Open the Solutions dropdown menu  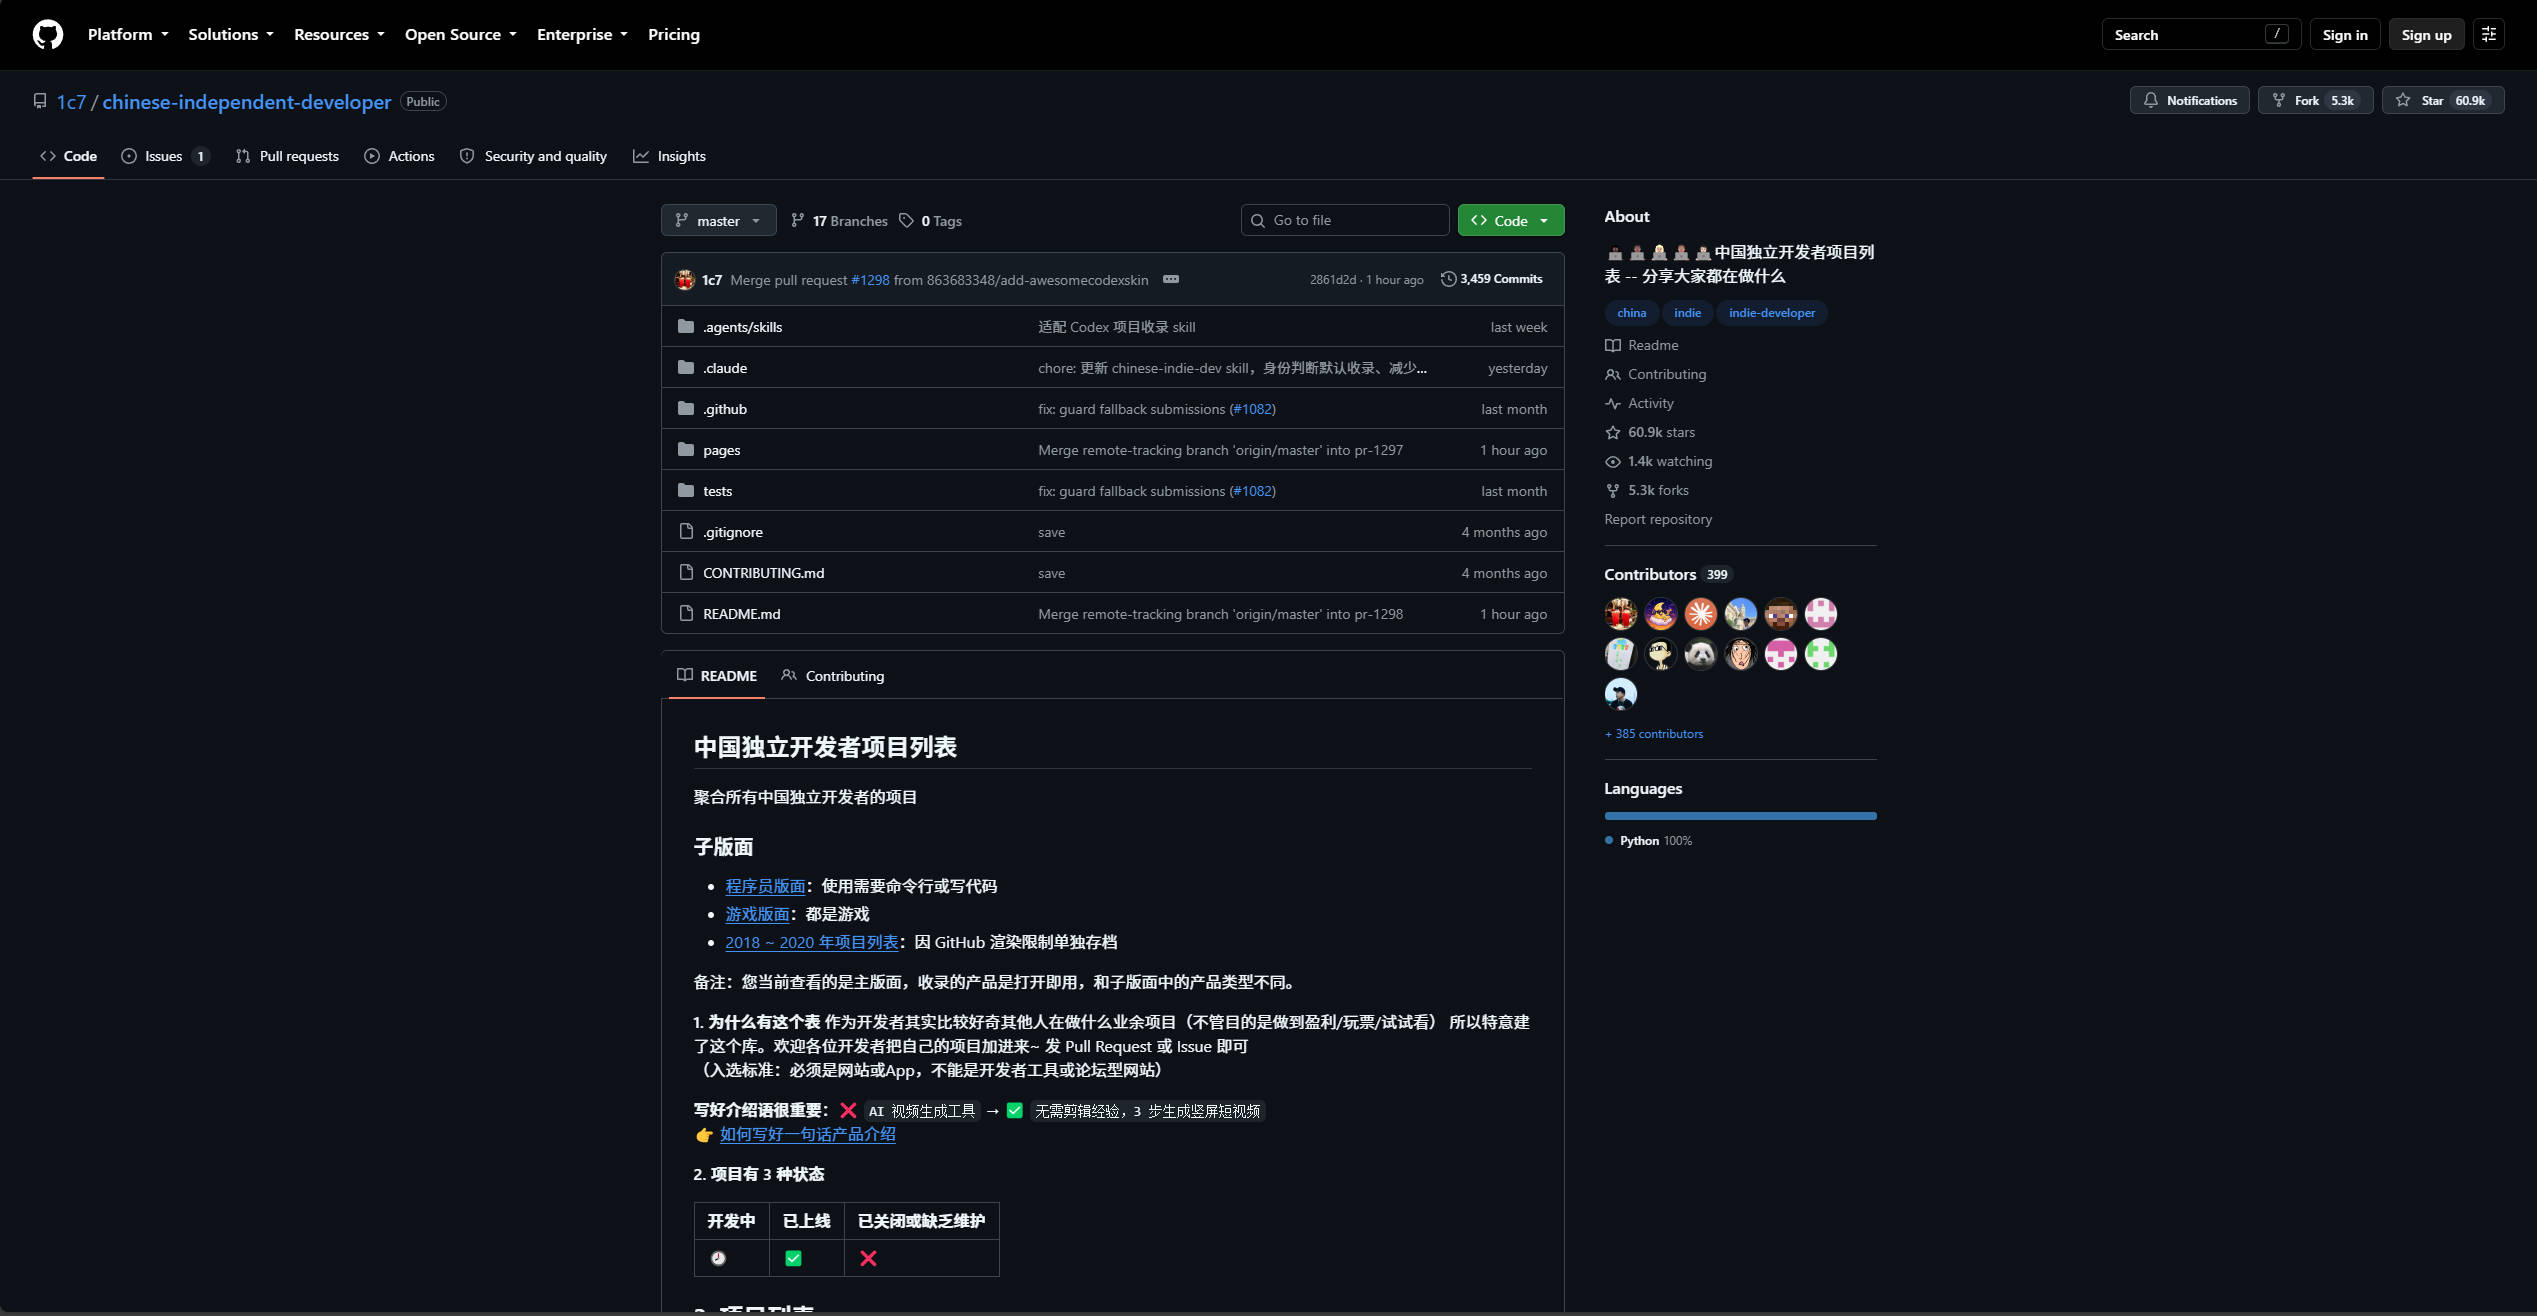tap(231, 34)
